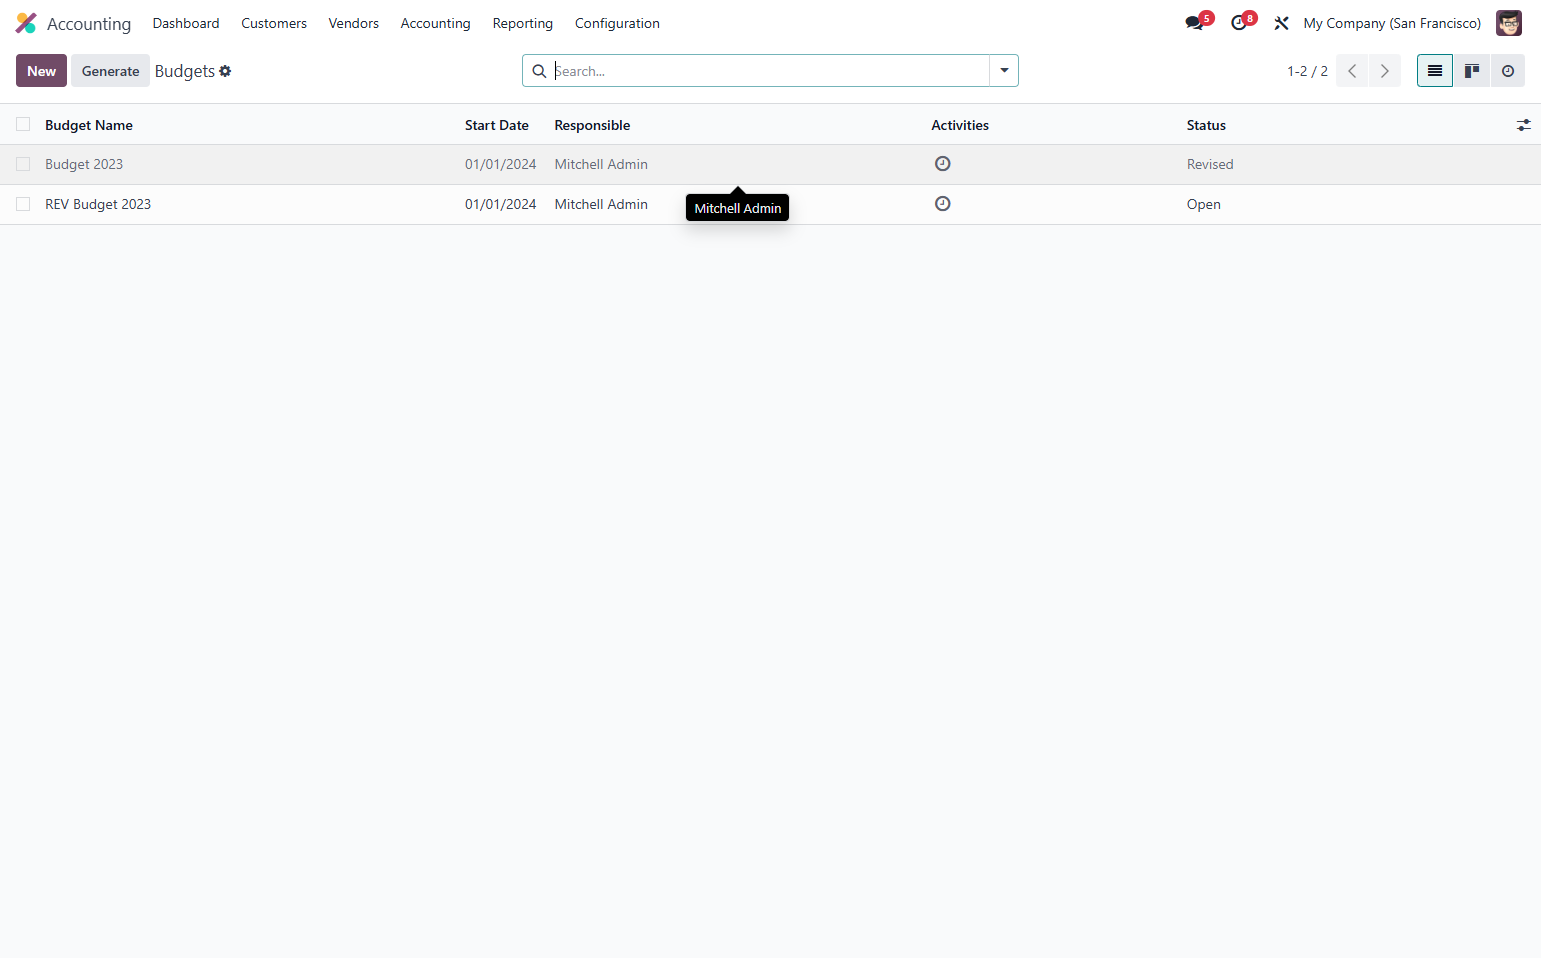Switch to kanban view

pos(1472,71)
